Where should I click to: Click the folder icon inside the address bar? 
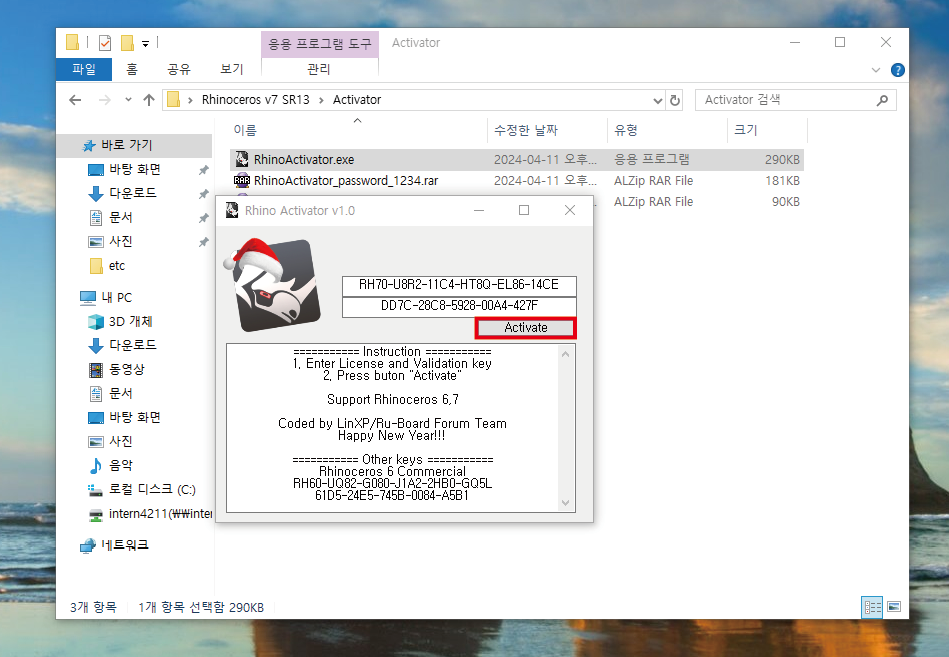click(174, 99)
